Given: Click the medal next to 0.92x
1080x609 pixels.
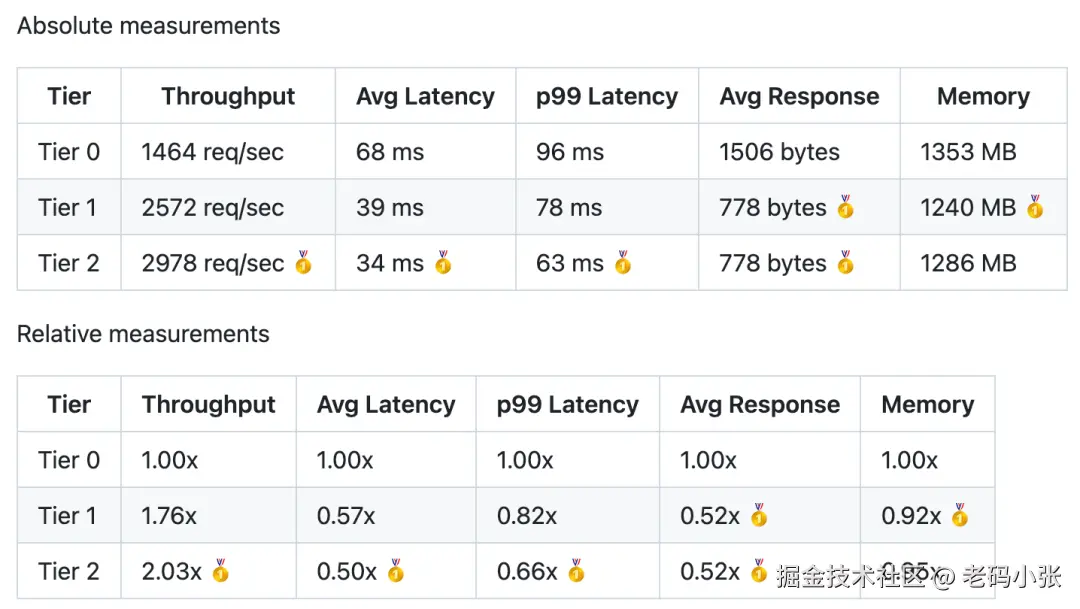Looking at the screenshot, I should pyautogui.click(x=960, y=515).
